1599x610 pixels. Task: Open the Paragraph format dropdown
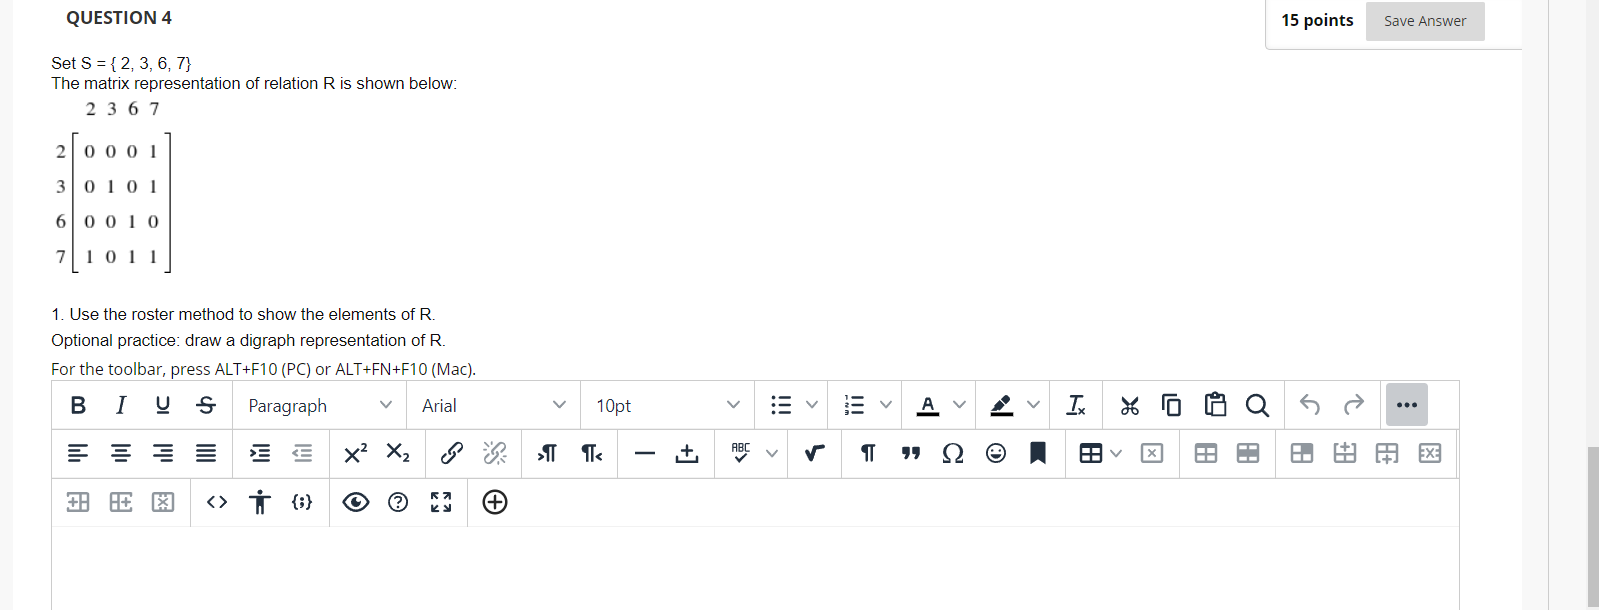tap(320, 405)
